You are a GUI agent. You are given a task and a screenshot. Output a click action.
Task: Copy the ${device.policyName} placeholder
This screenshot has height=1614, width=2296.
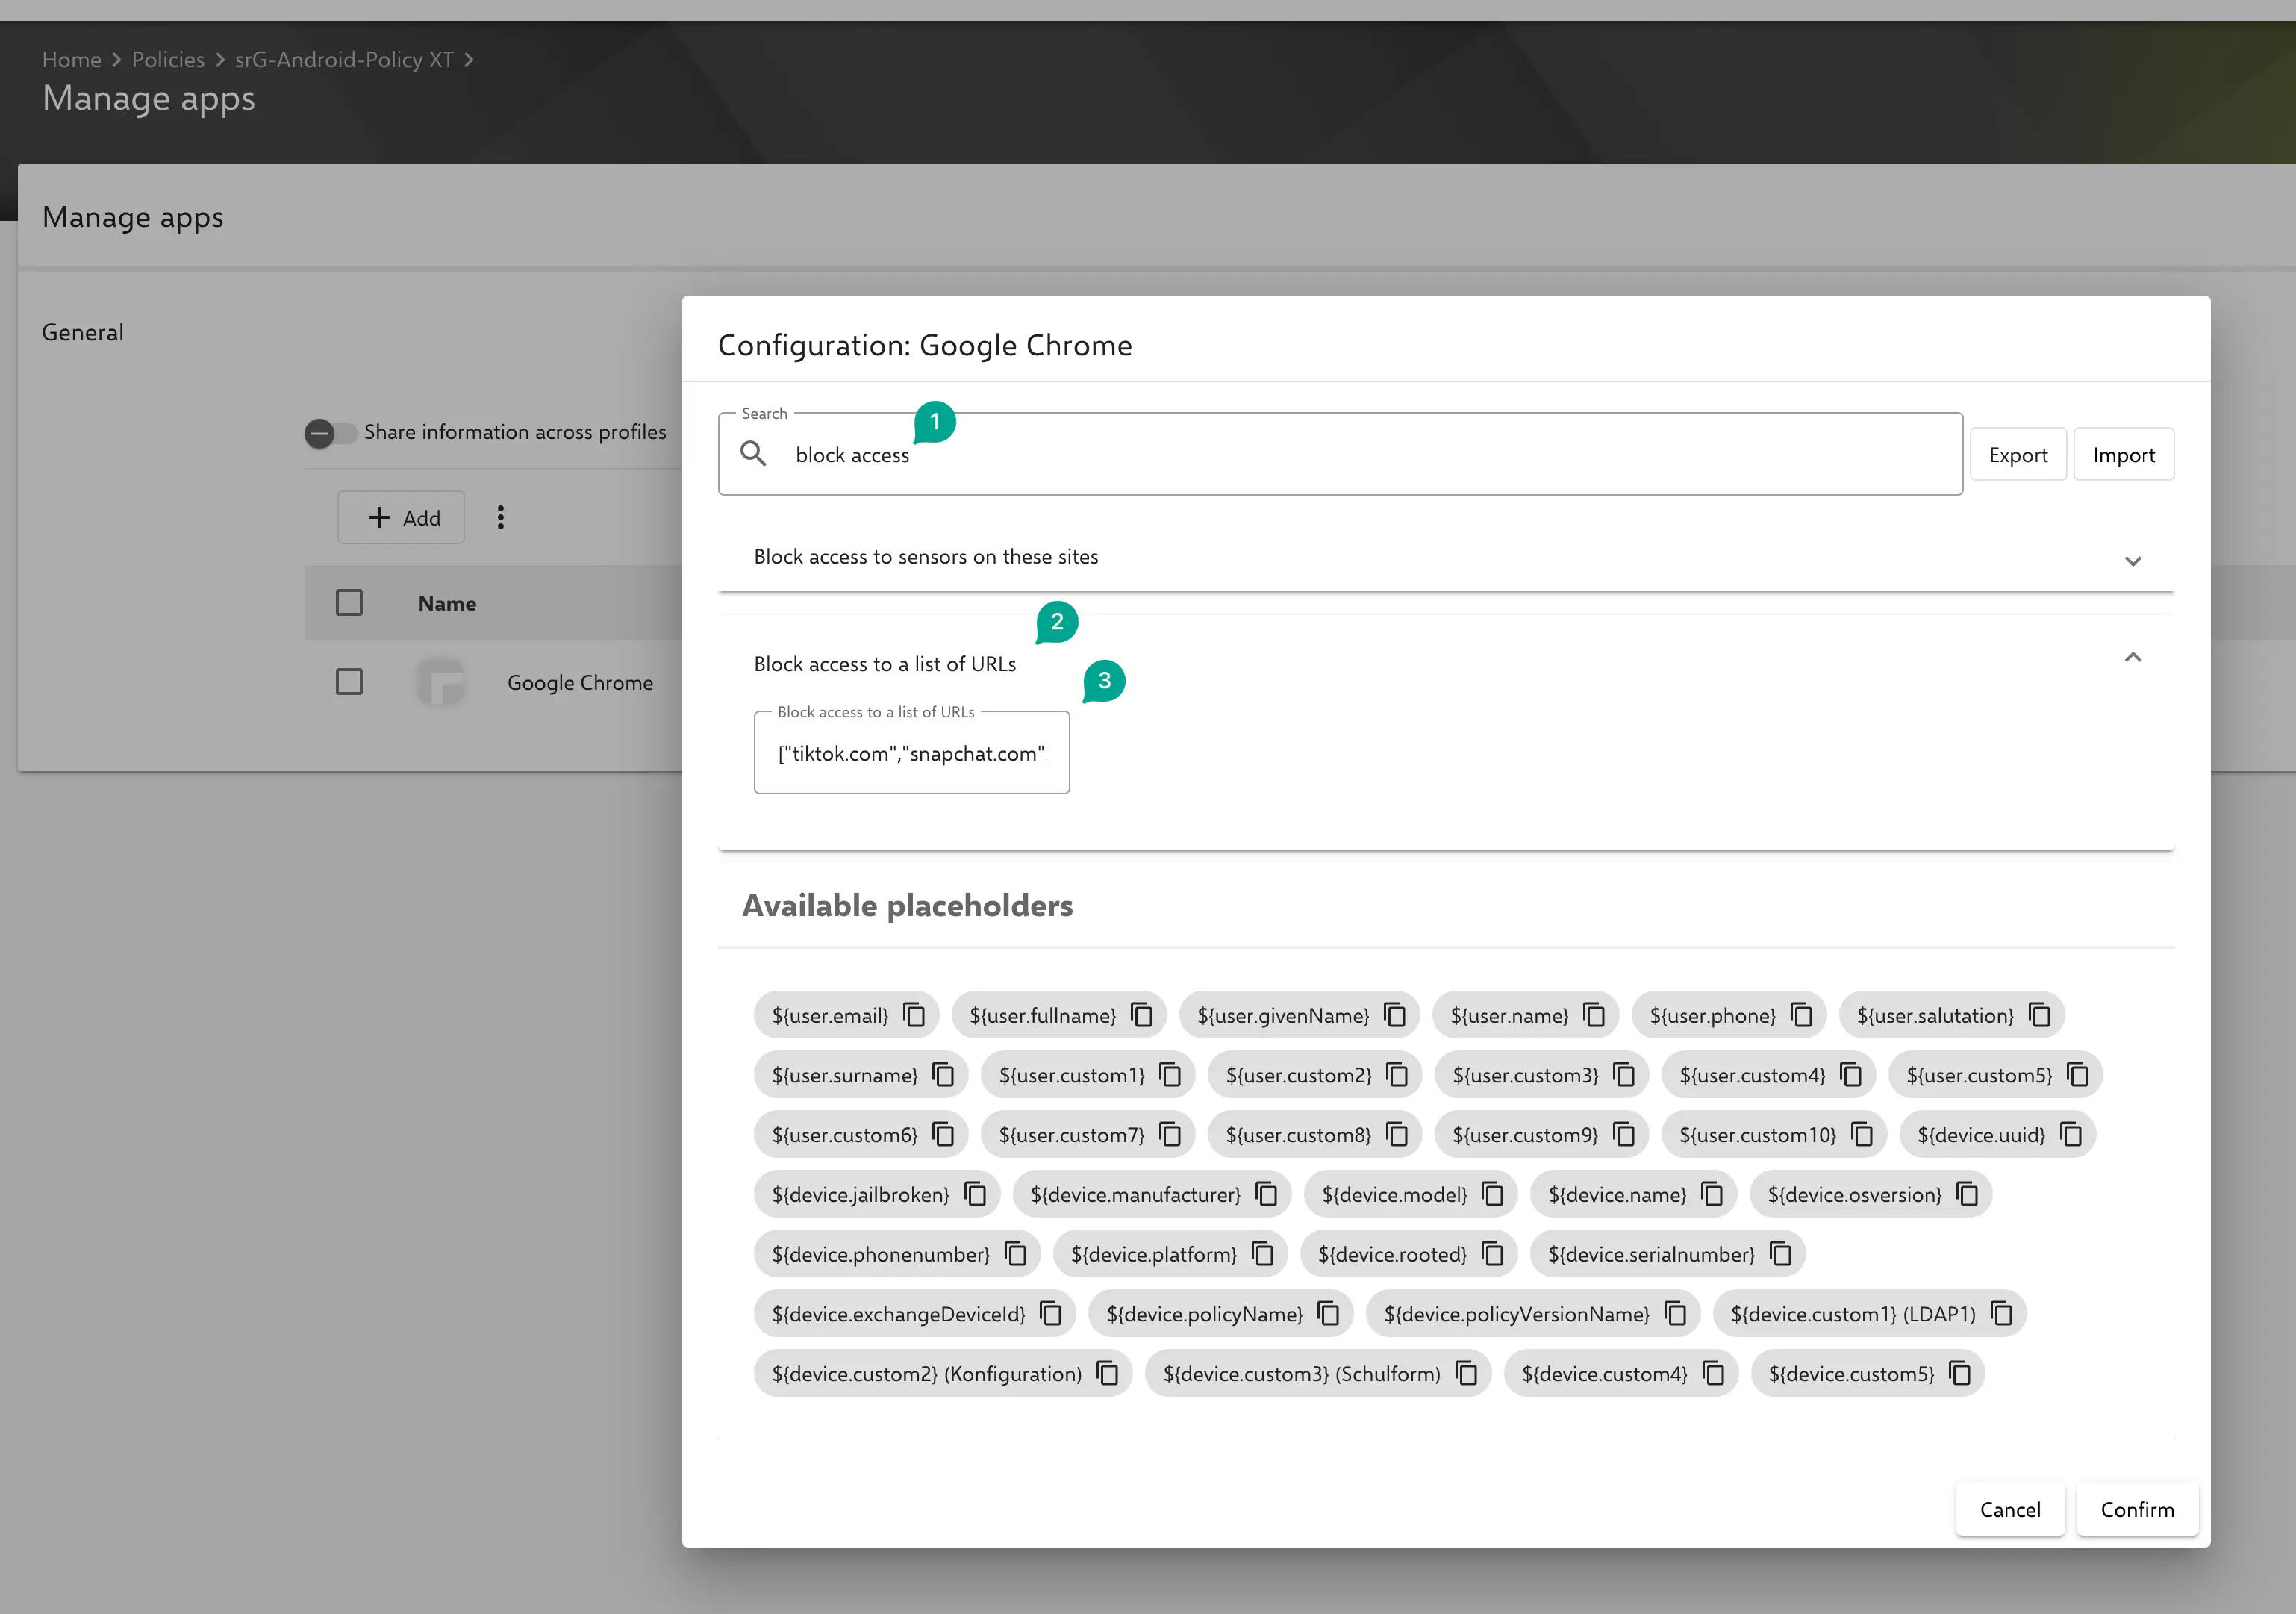1328,1314
